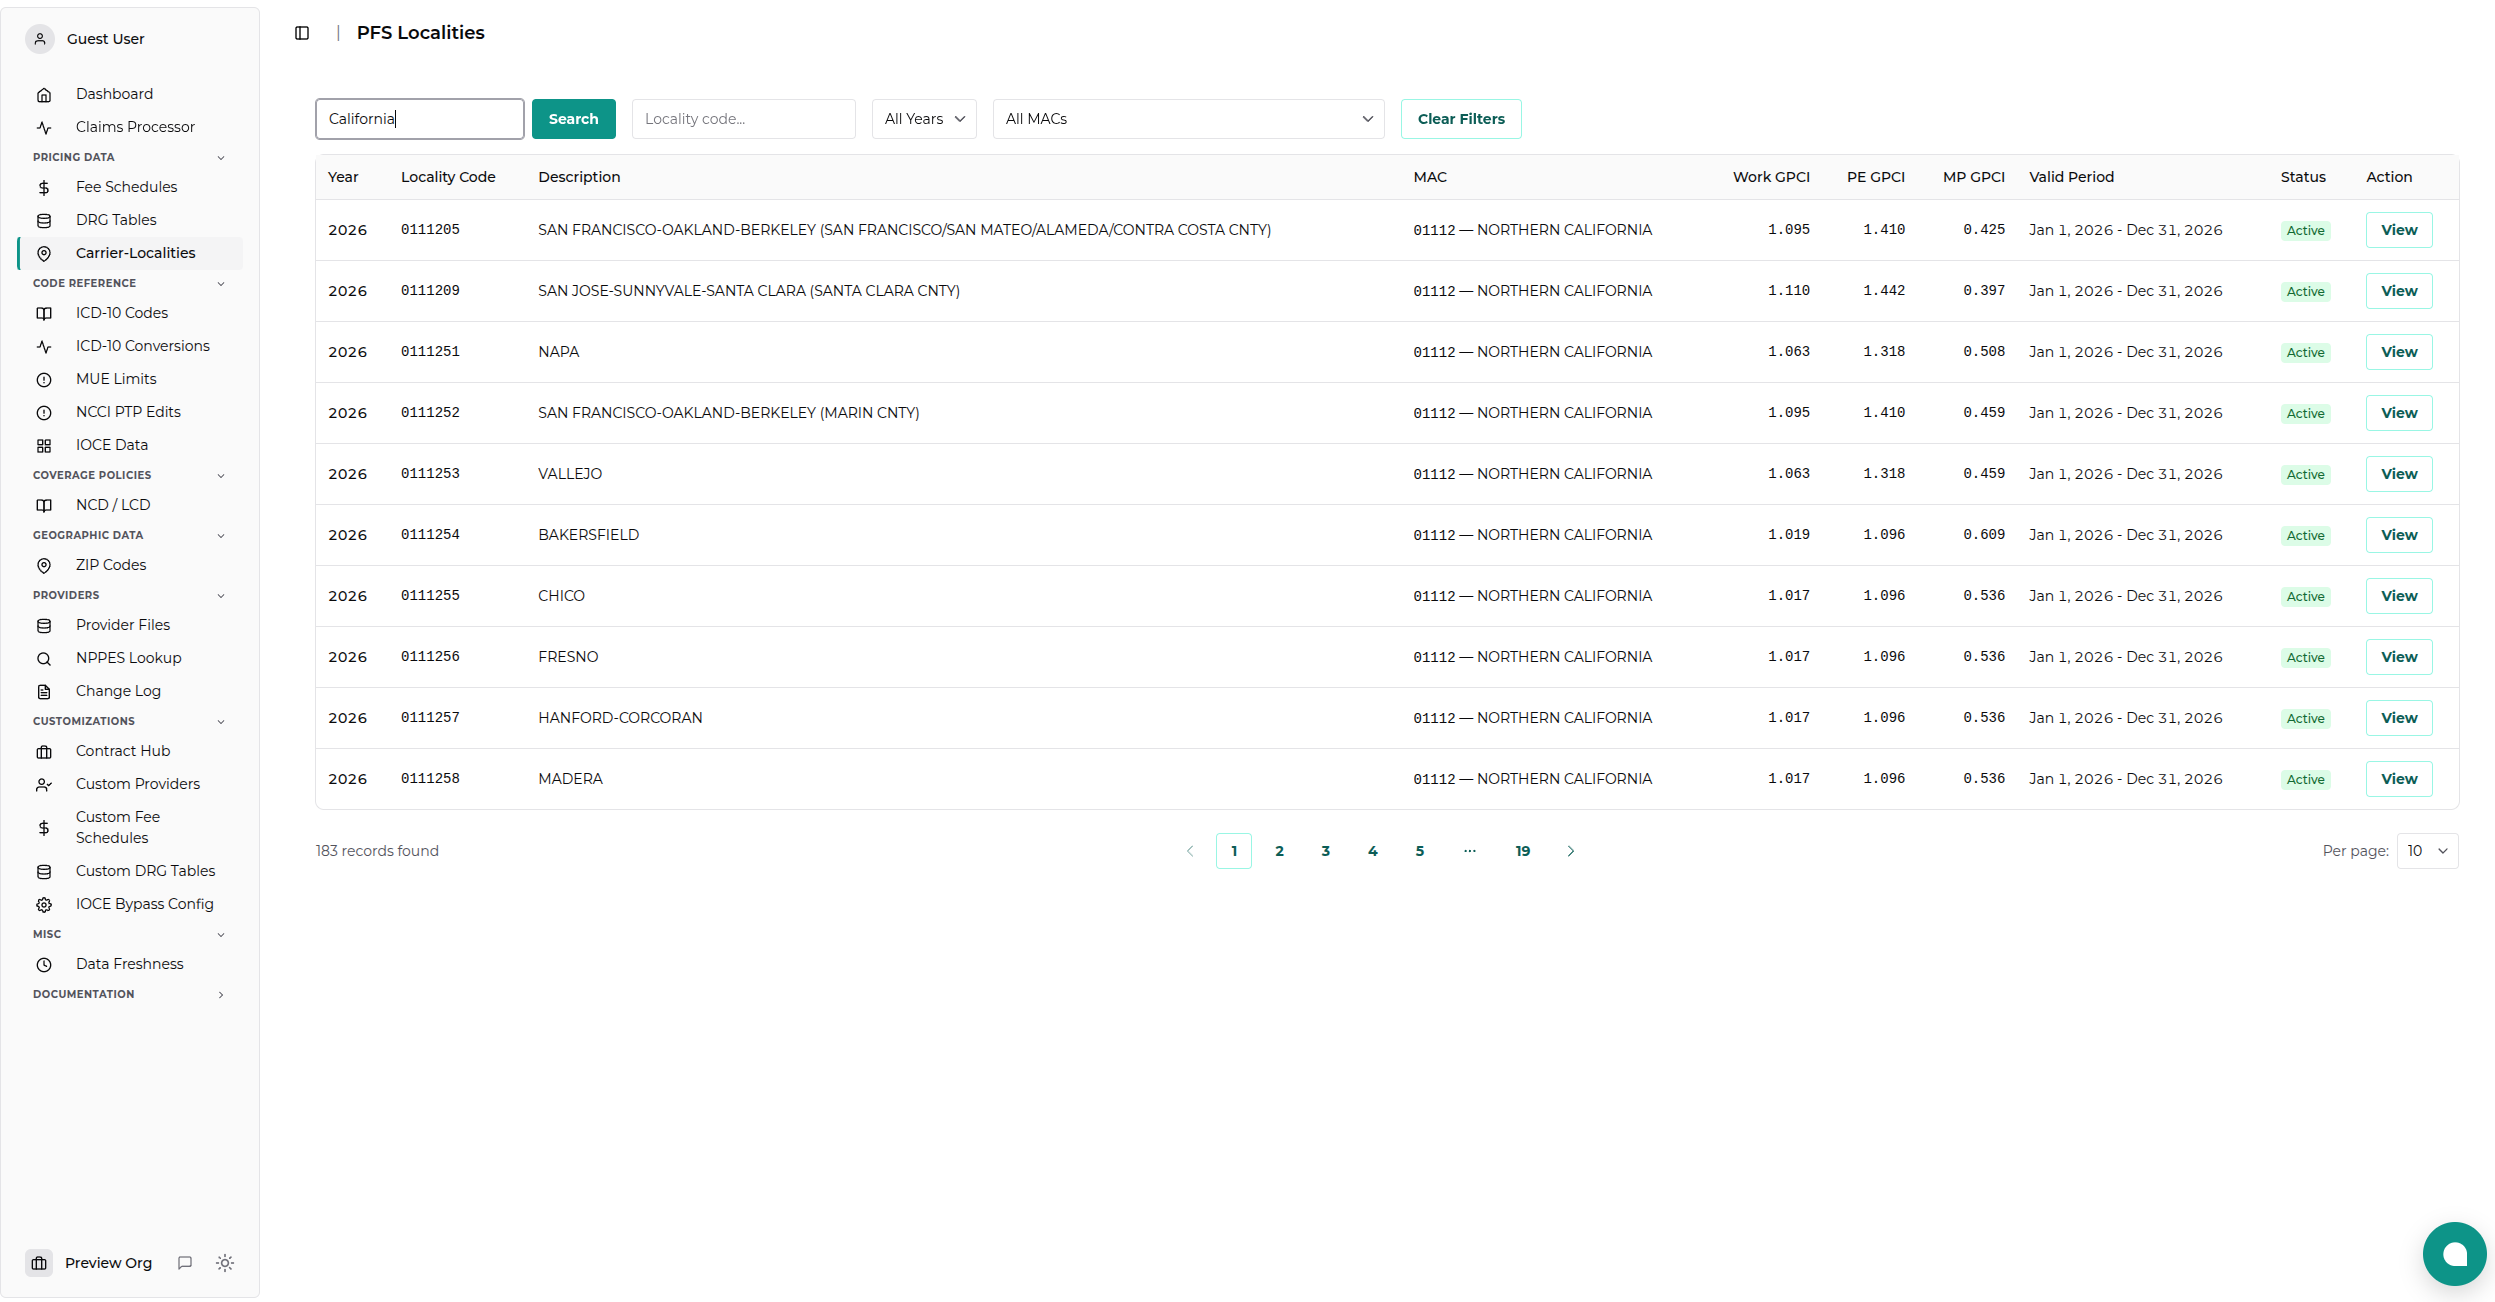Click the IOCE Bypass Config gear icon
2495x1302 pixels.
pos(44,905)
